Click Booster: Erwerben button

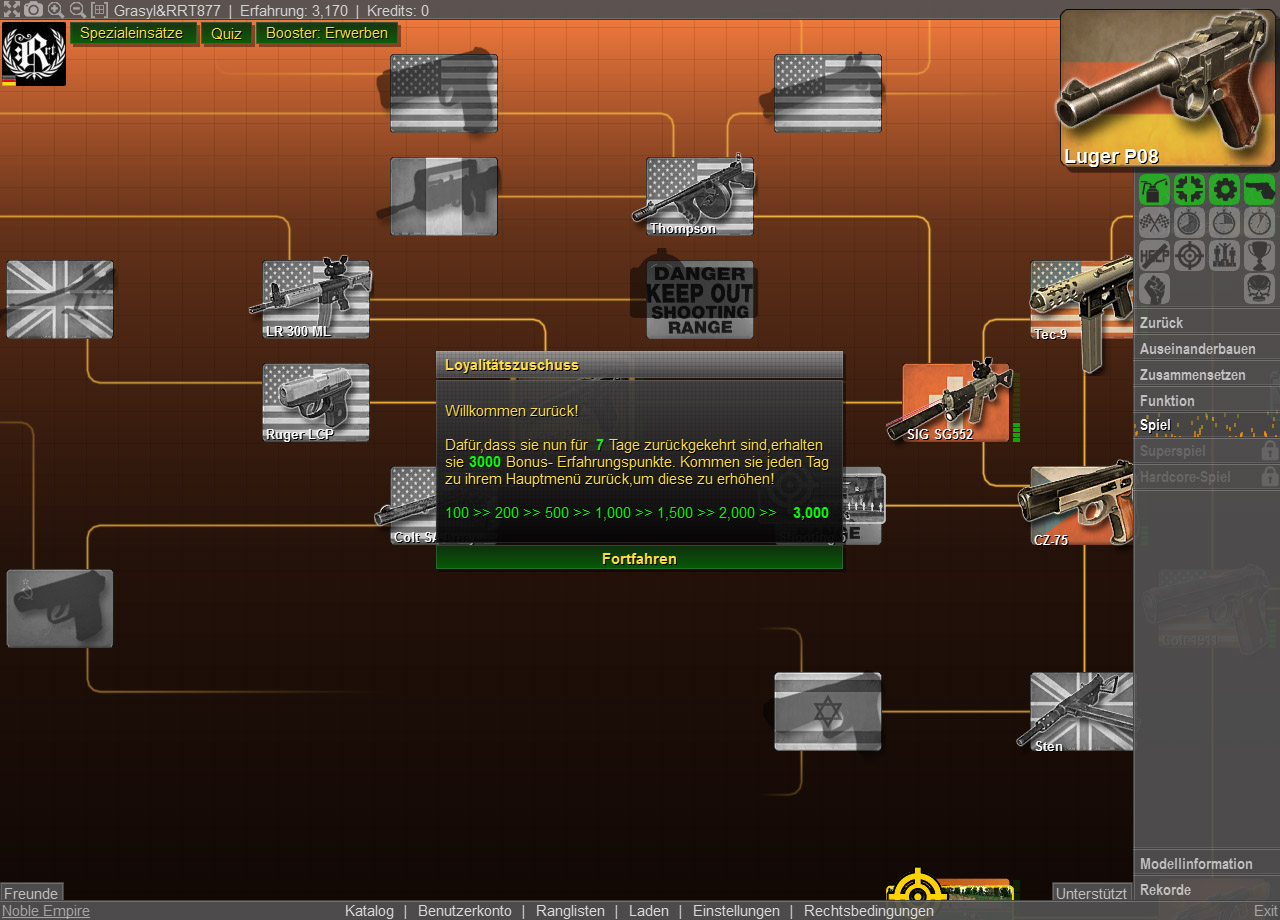pyautogui.click(x=327, y=33)
